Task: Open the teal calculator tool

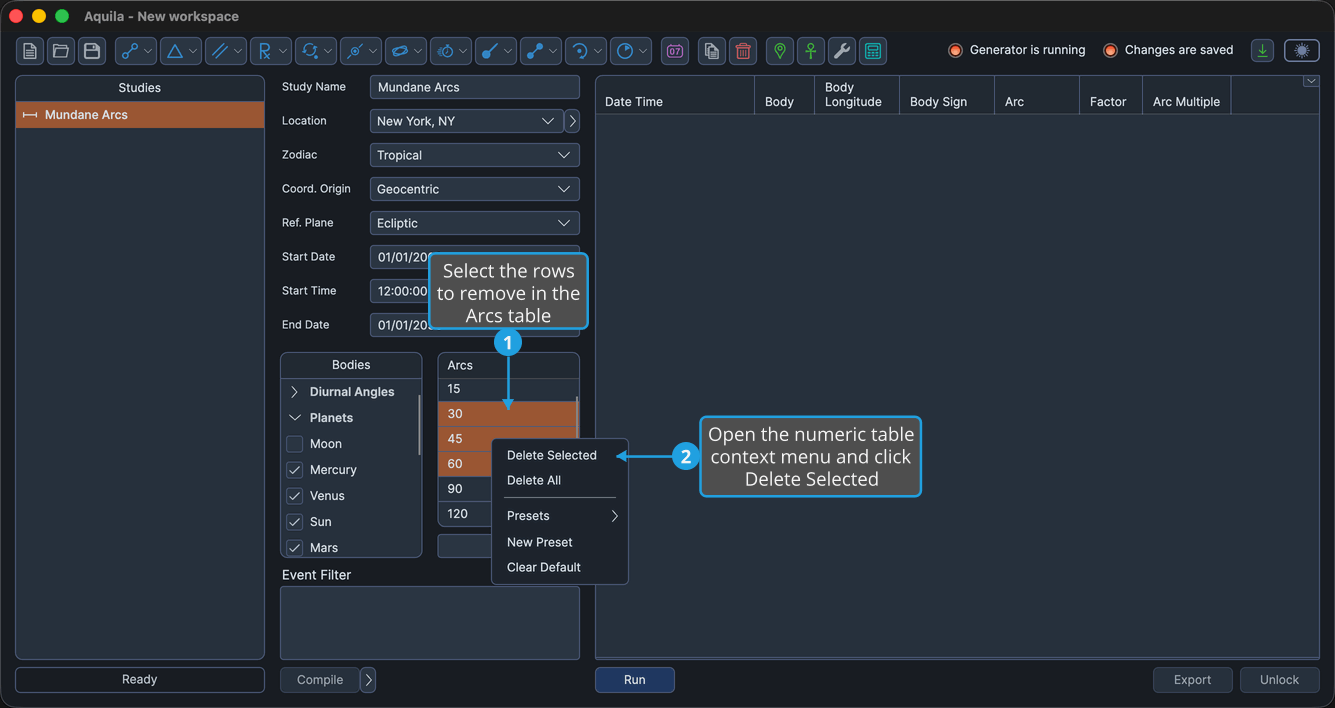Action: click(x=873, y=51)
